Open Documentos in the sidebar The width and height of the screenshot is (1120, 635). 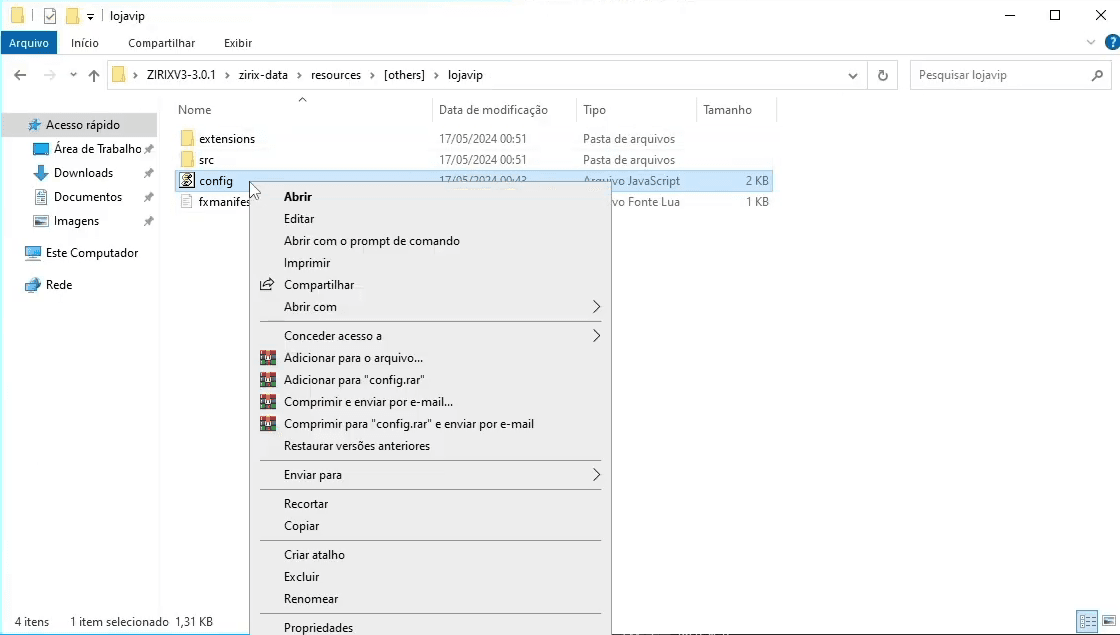coord(88,197)
